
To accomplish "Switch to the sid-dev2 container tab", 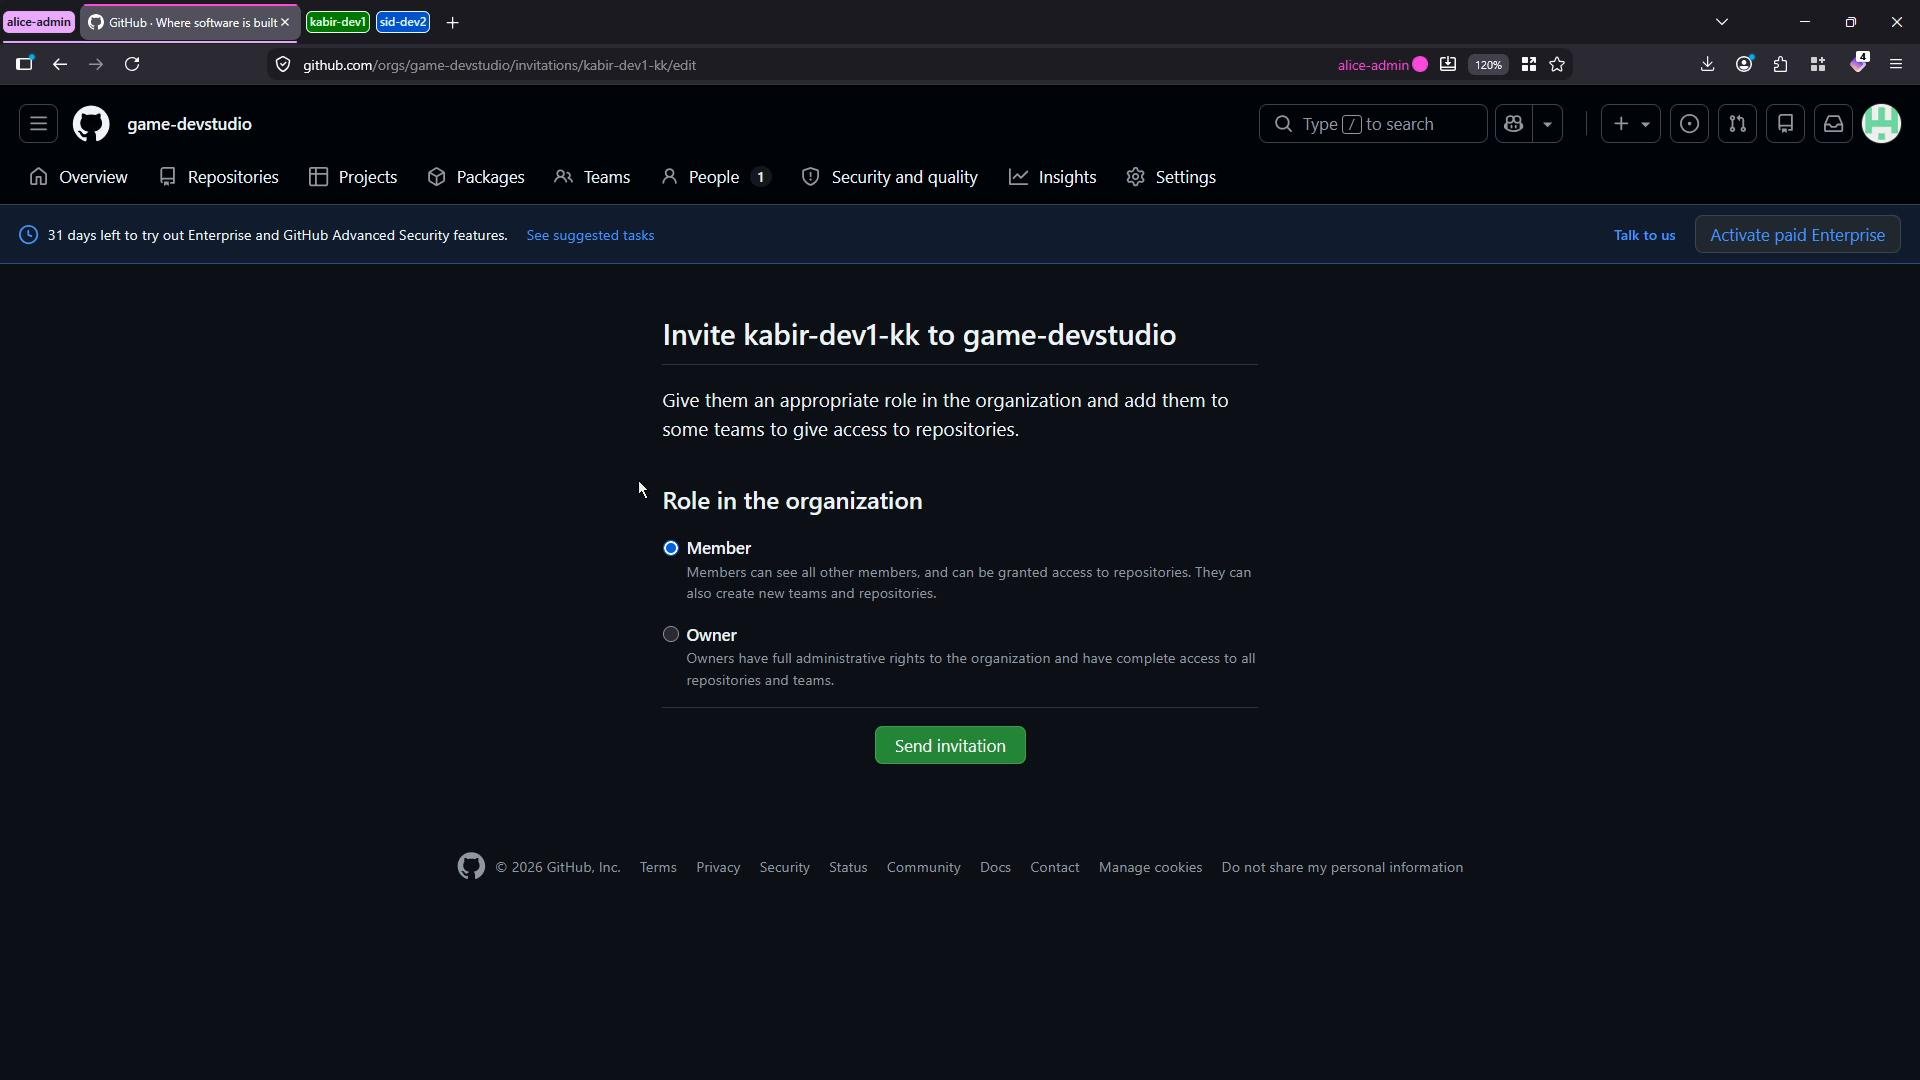I will 403,22.
